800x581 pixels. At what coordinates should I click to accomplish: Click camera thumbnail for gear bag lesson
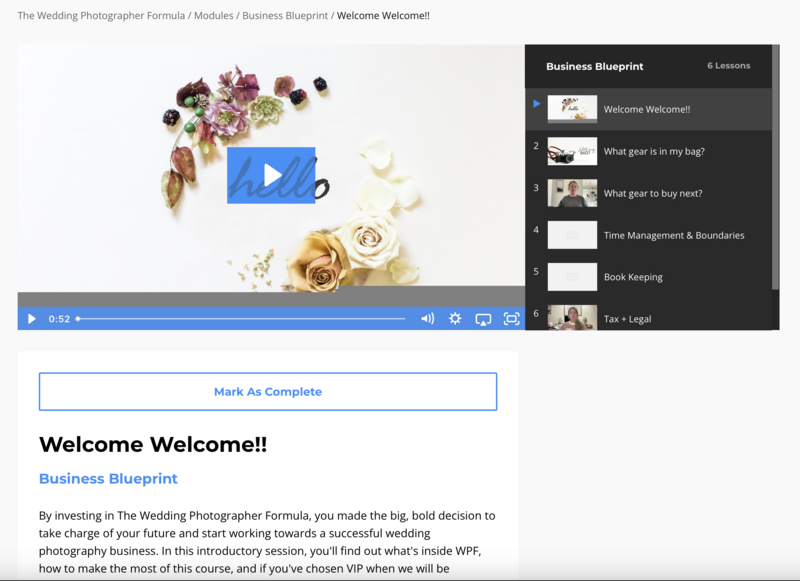tap(572, 151)
